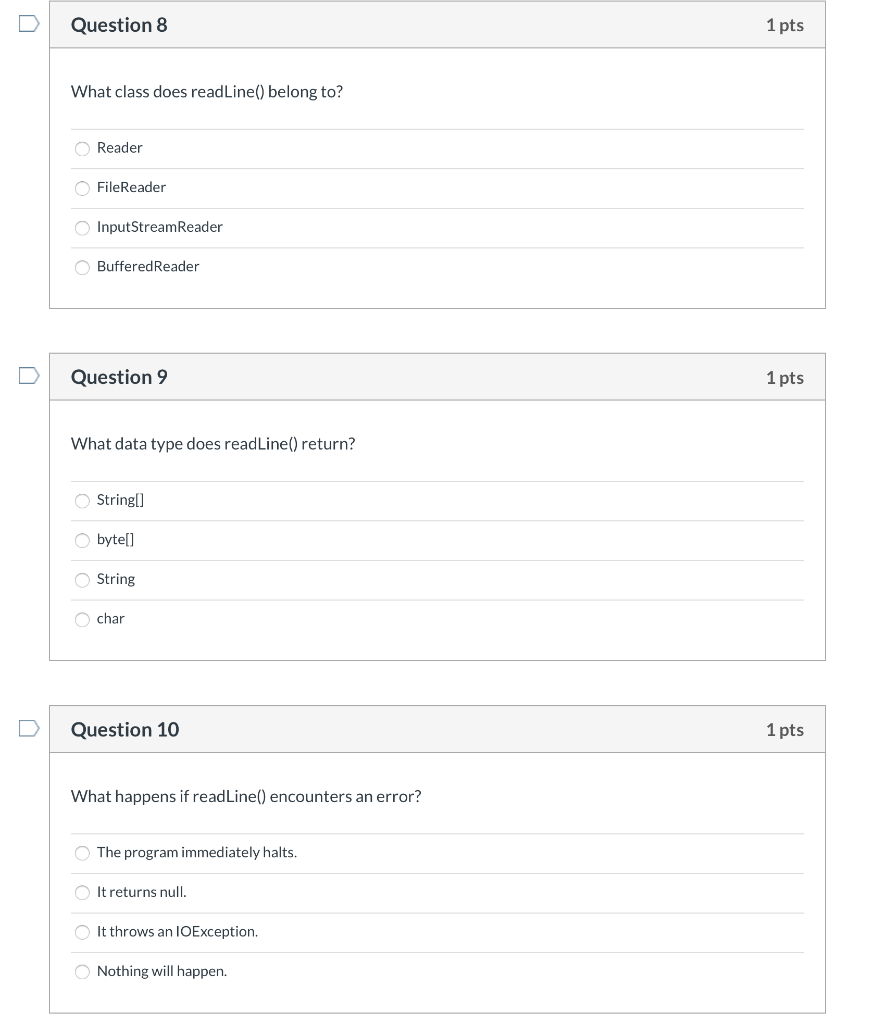Screen dimensions: 874x1024
Task: Choose String as the return type
Action: click(82, 580)
